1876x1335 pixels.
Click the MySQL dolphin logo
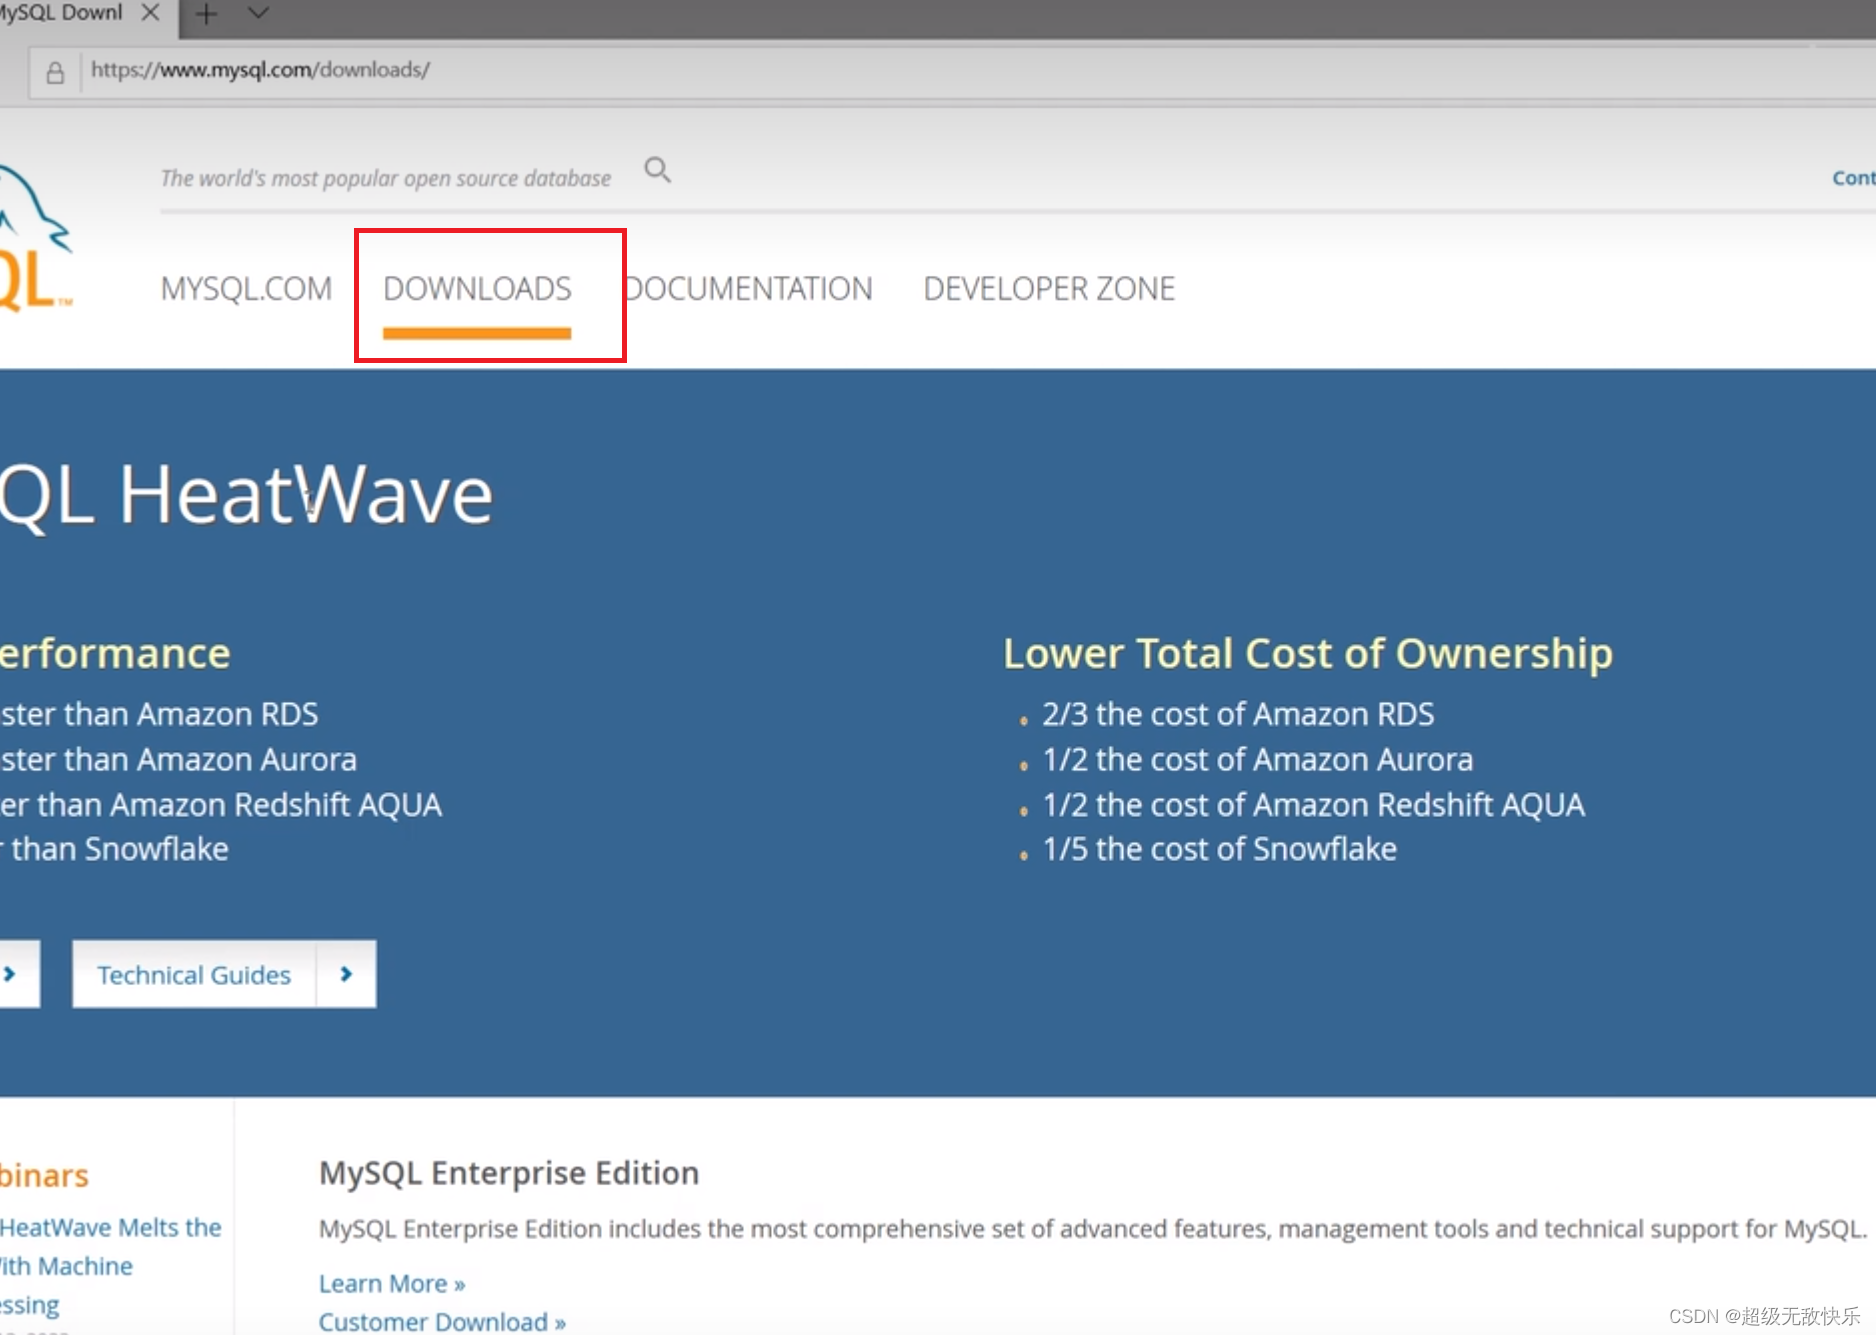(35, 240)
